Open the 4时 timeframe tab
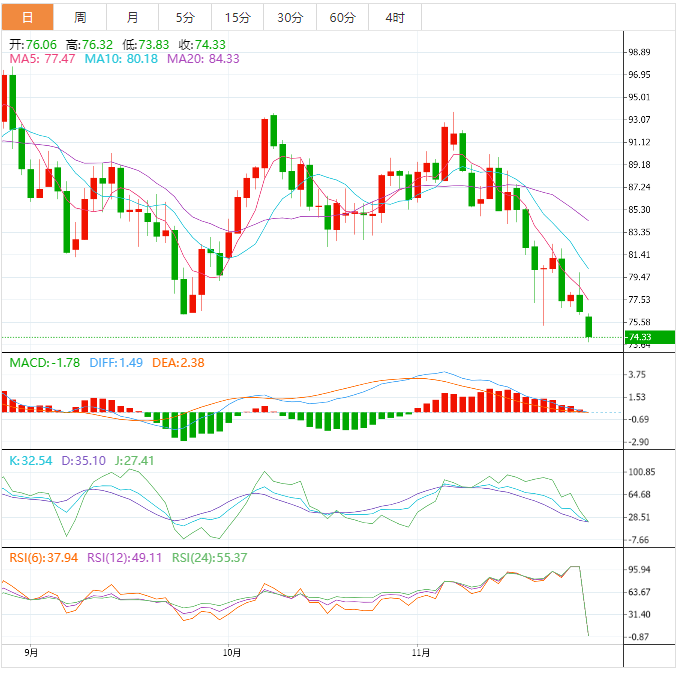This screenshot has width=678, height=676. [x=395, y=17]
